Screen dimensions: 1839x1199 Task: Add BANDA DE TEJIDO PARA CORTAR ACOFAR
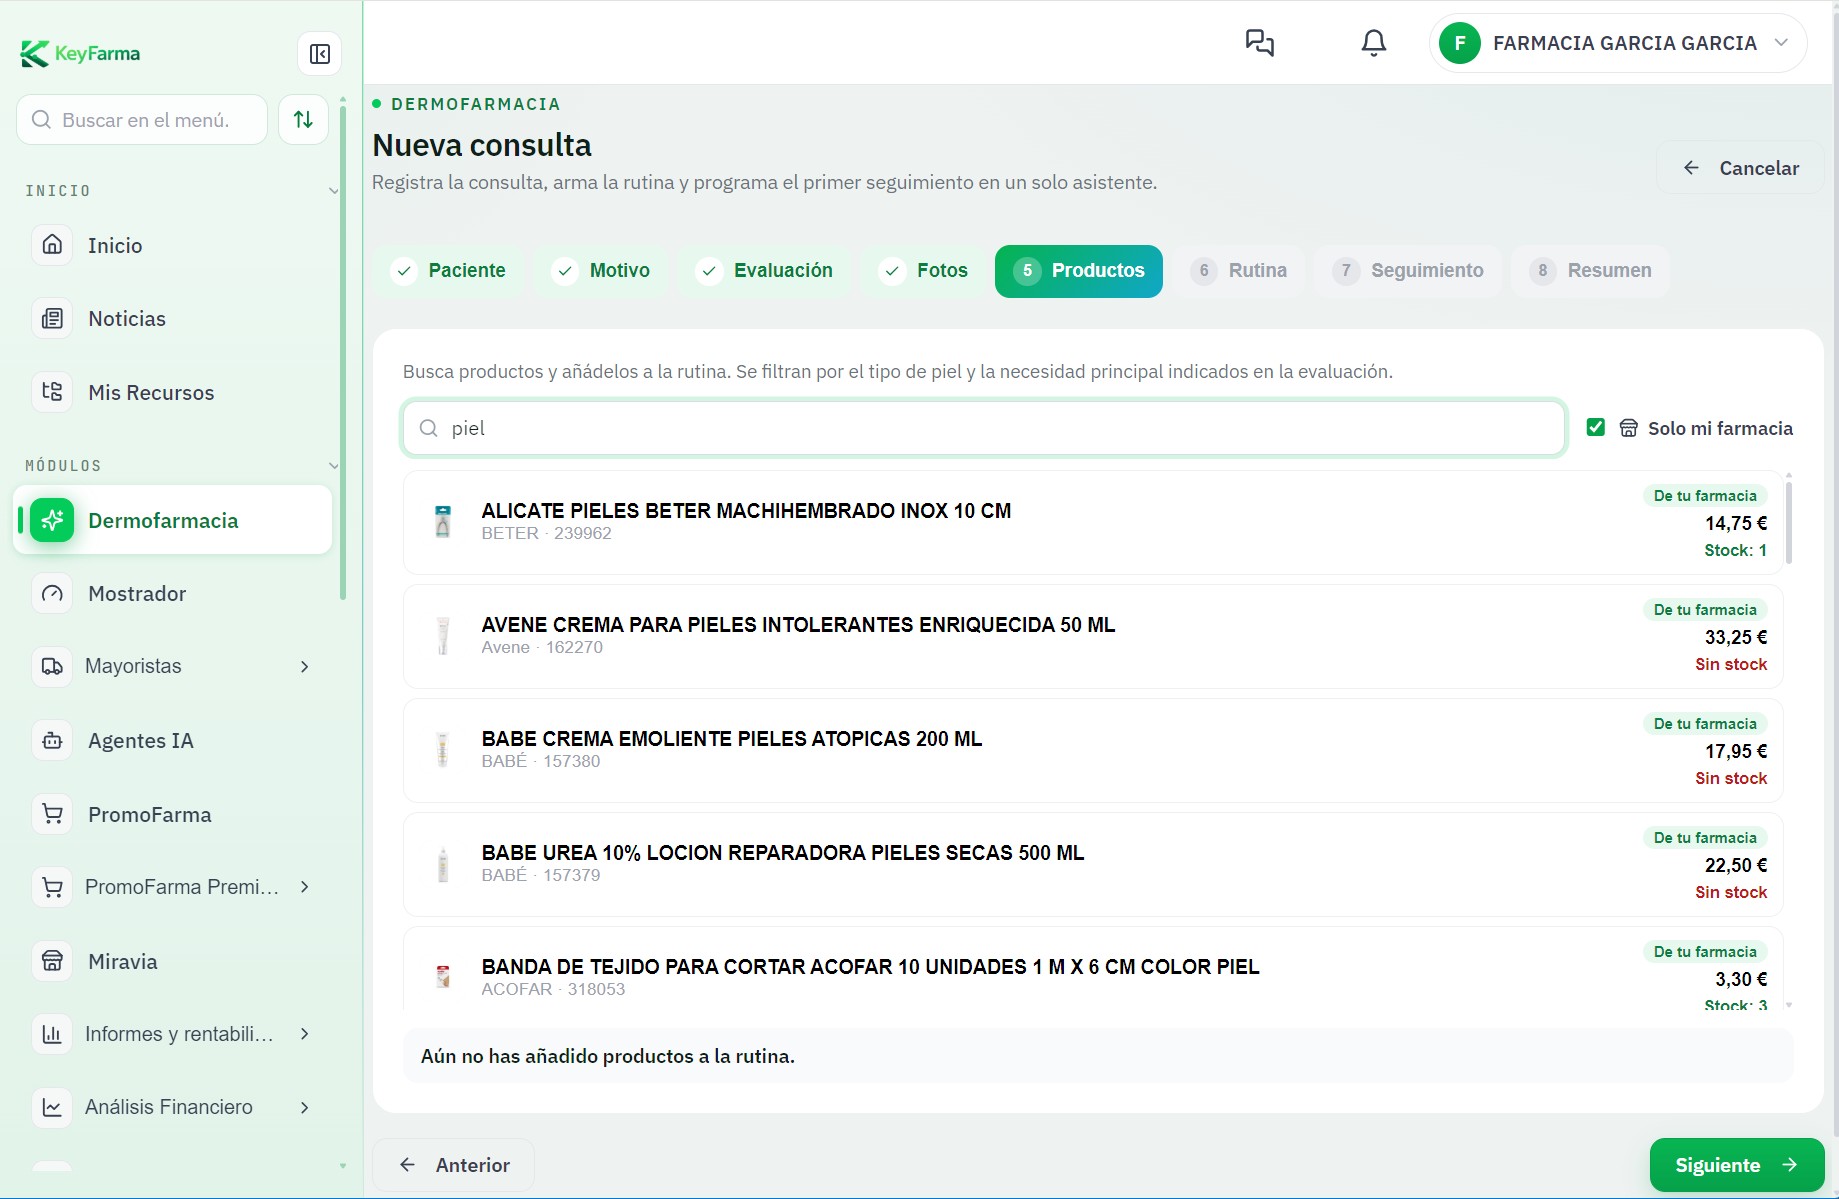pos(1093,968)
